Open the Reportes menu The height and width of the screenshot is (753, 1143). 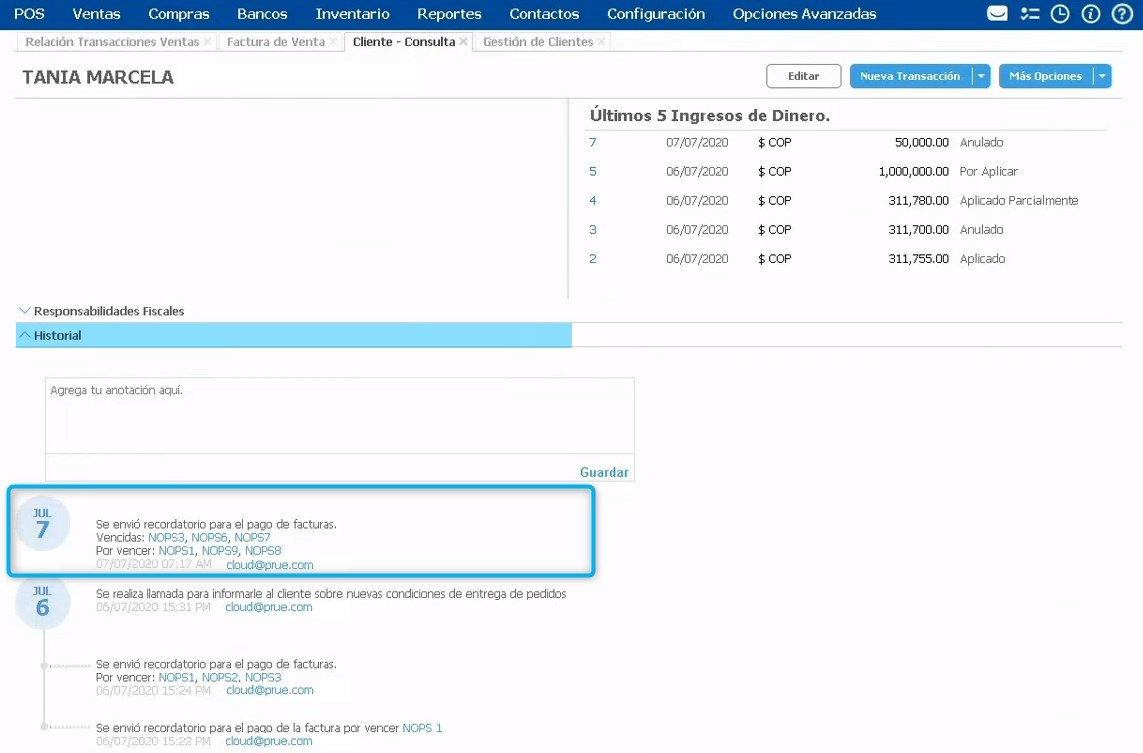(449, 14)
